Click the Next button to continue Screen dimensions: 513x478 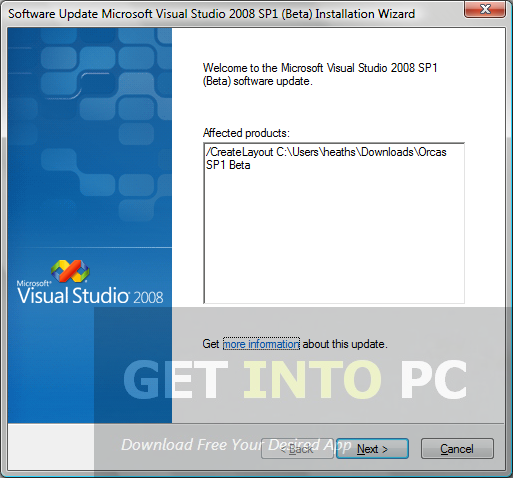click(372, 449)
